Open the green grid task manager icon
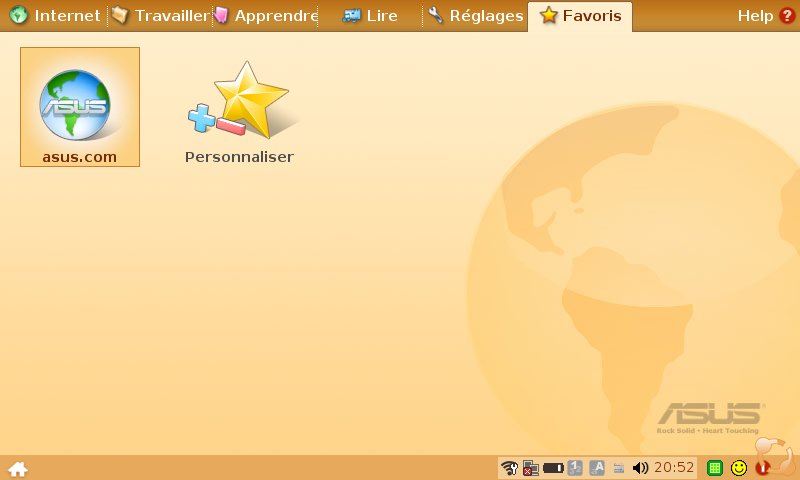Viewport: 800px width, 480px height. 715,468
